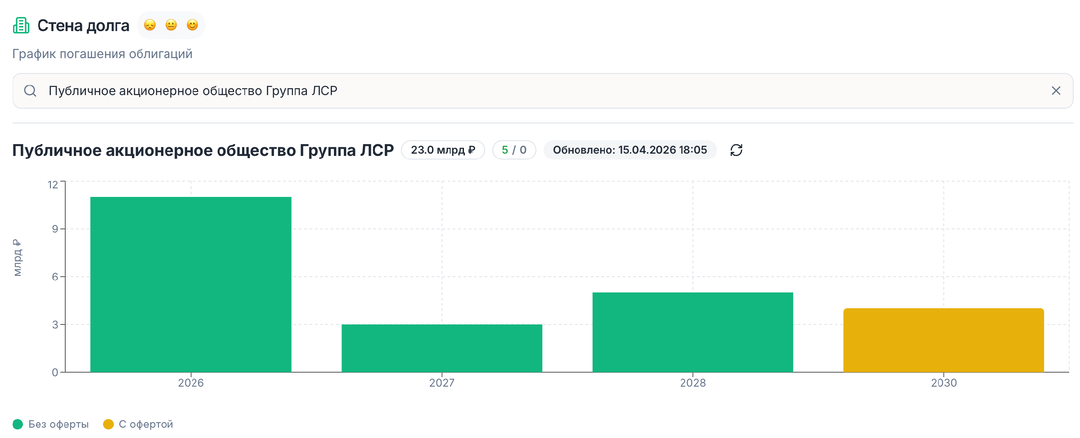Click the 9 y-axis label
Image resolution: width=1080 pixels, height=438 pixels.
coord(55,229)
